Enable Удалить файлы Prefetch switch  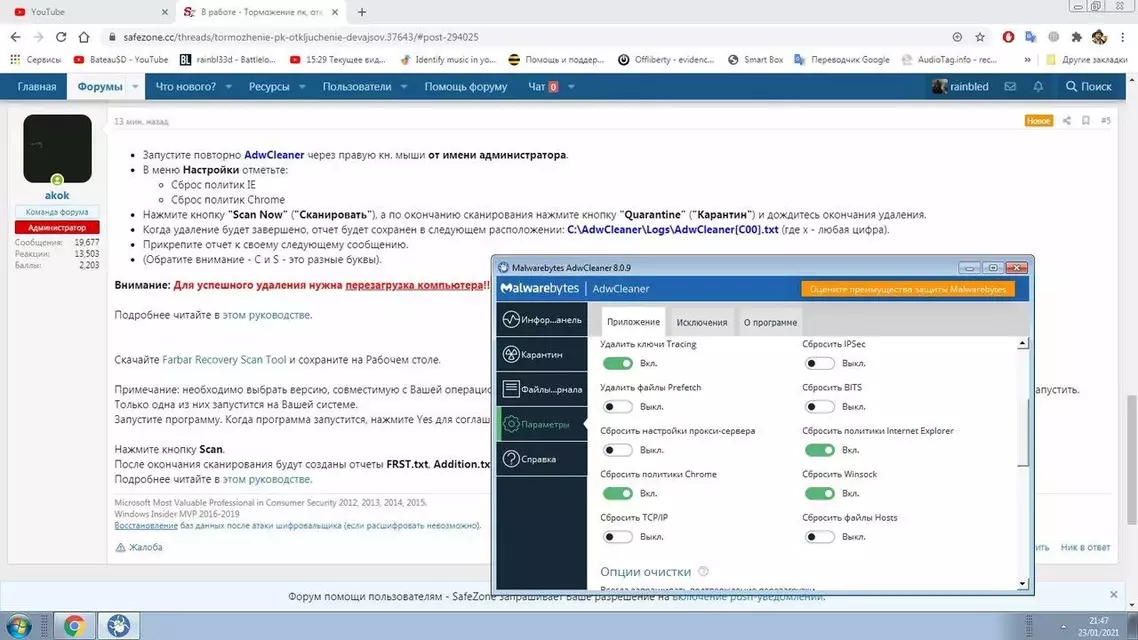(618, 406)
